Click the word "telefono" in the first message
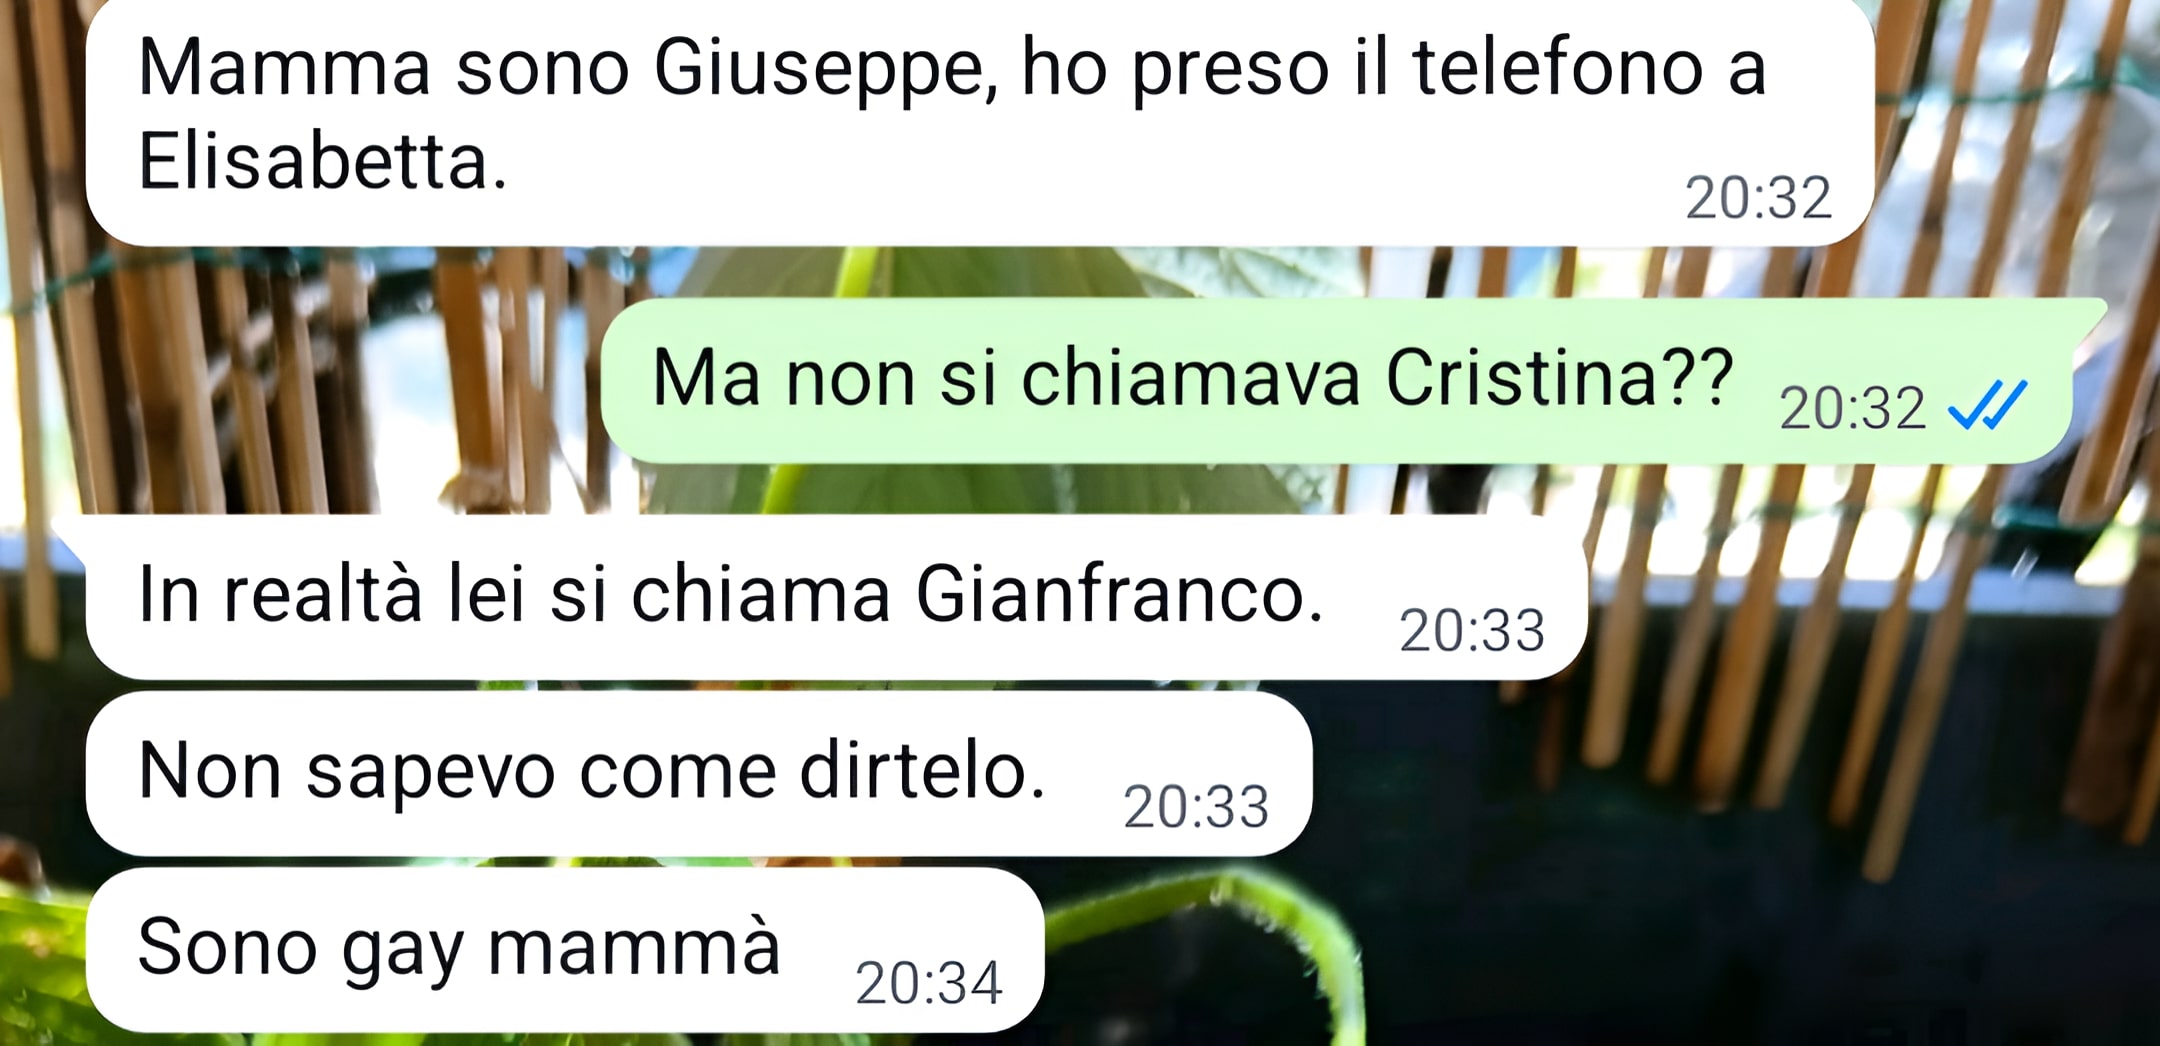Screen dimensions: 2160x1046 [x=1557, y=67]
